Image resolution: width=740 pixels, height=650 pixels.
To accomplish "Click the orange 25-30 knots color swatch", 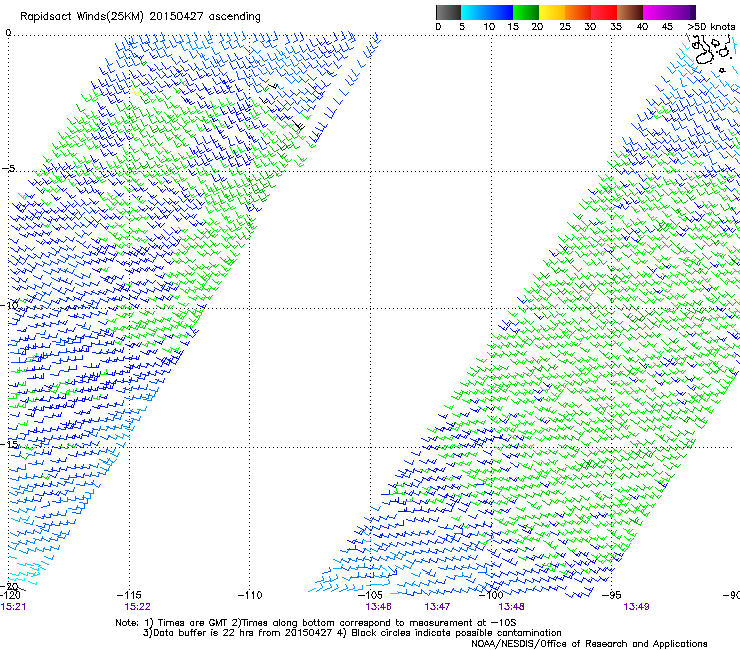I will 578,12.
